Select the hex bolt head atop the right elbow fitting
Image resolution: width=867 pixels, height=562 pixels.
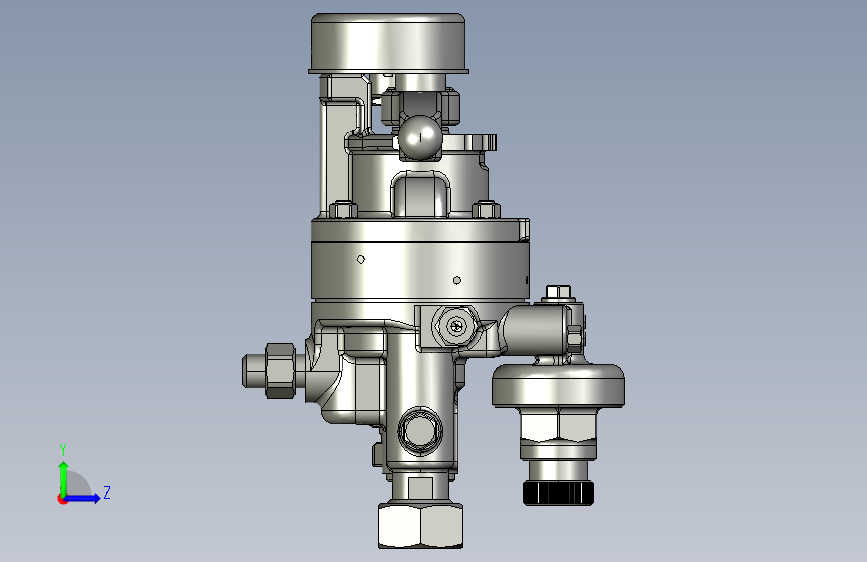(x=558, y=293)
